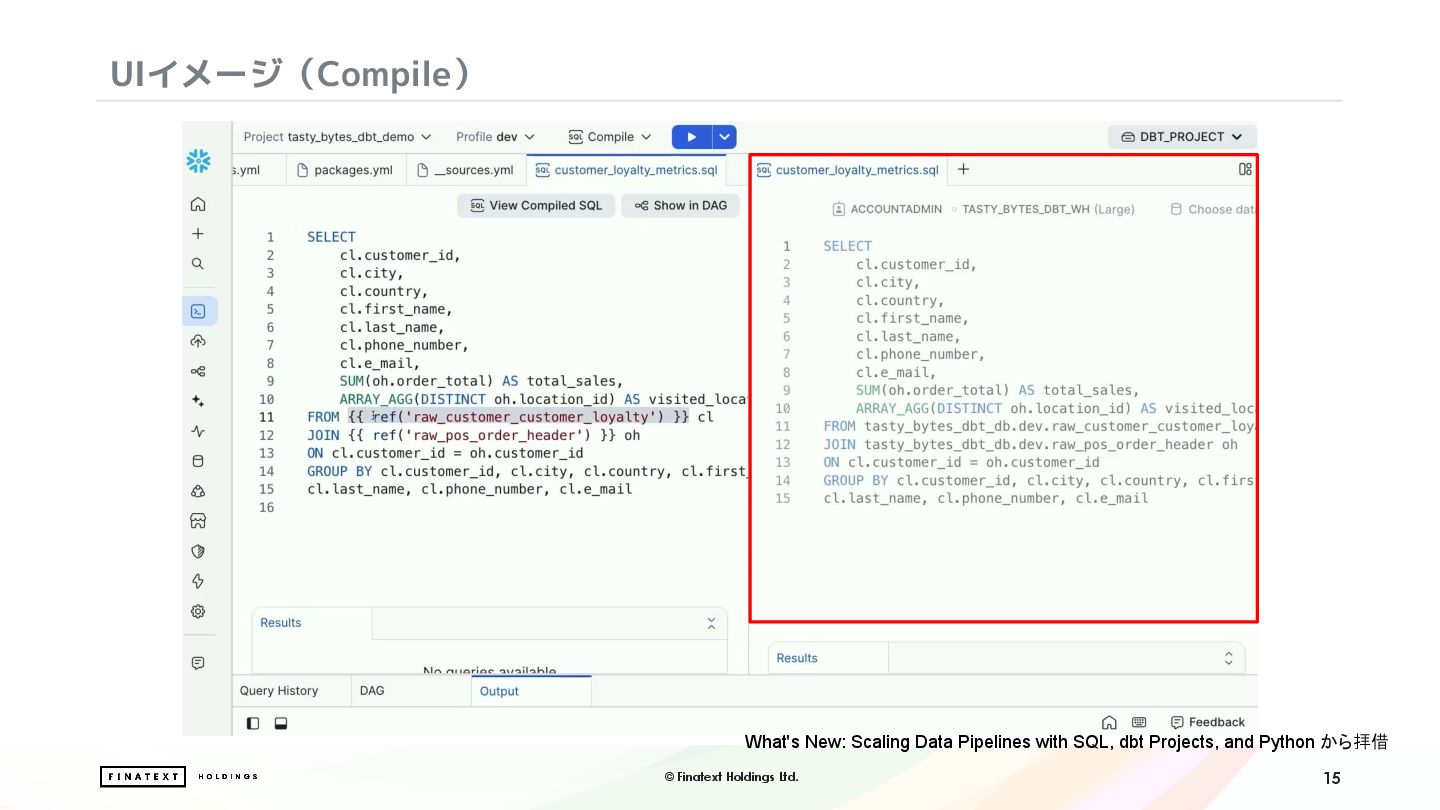Open the gear Admin icon in sidebar
The width and height of the screenshot is (1440, 810).
198,611
